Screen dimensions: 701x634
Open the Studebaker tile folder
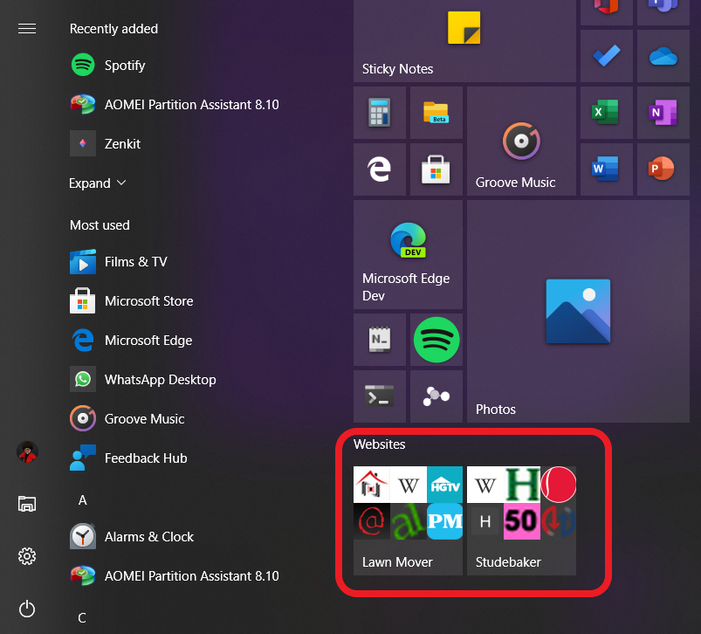(x=521, y=521)
